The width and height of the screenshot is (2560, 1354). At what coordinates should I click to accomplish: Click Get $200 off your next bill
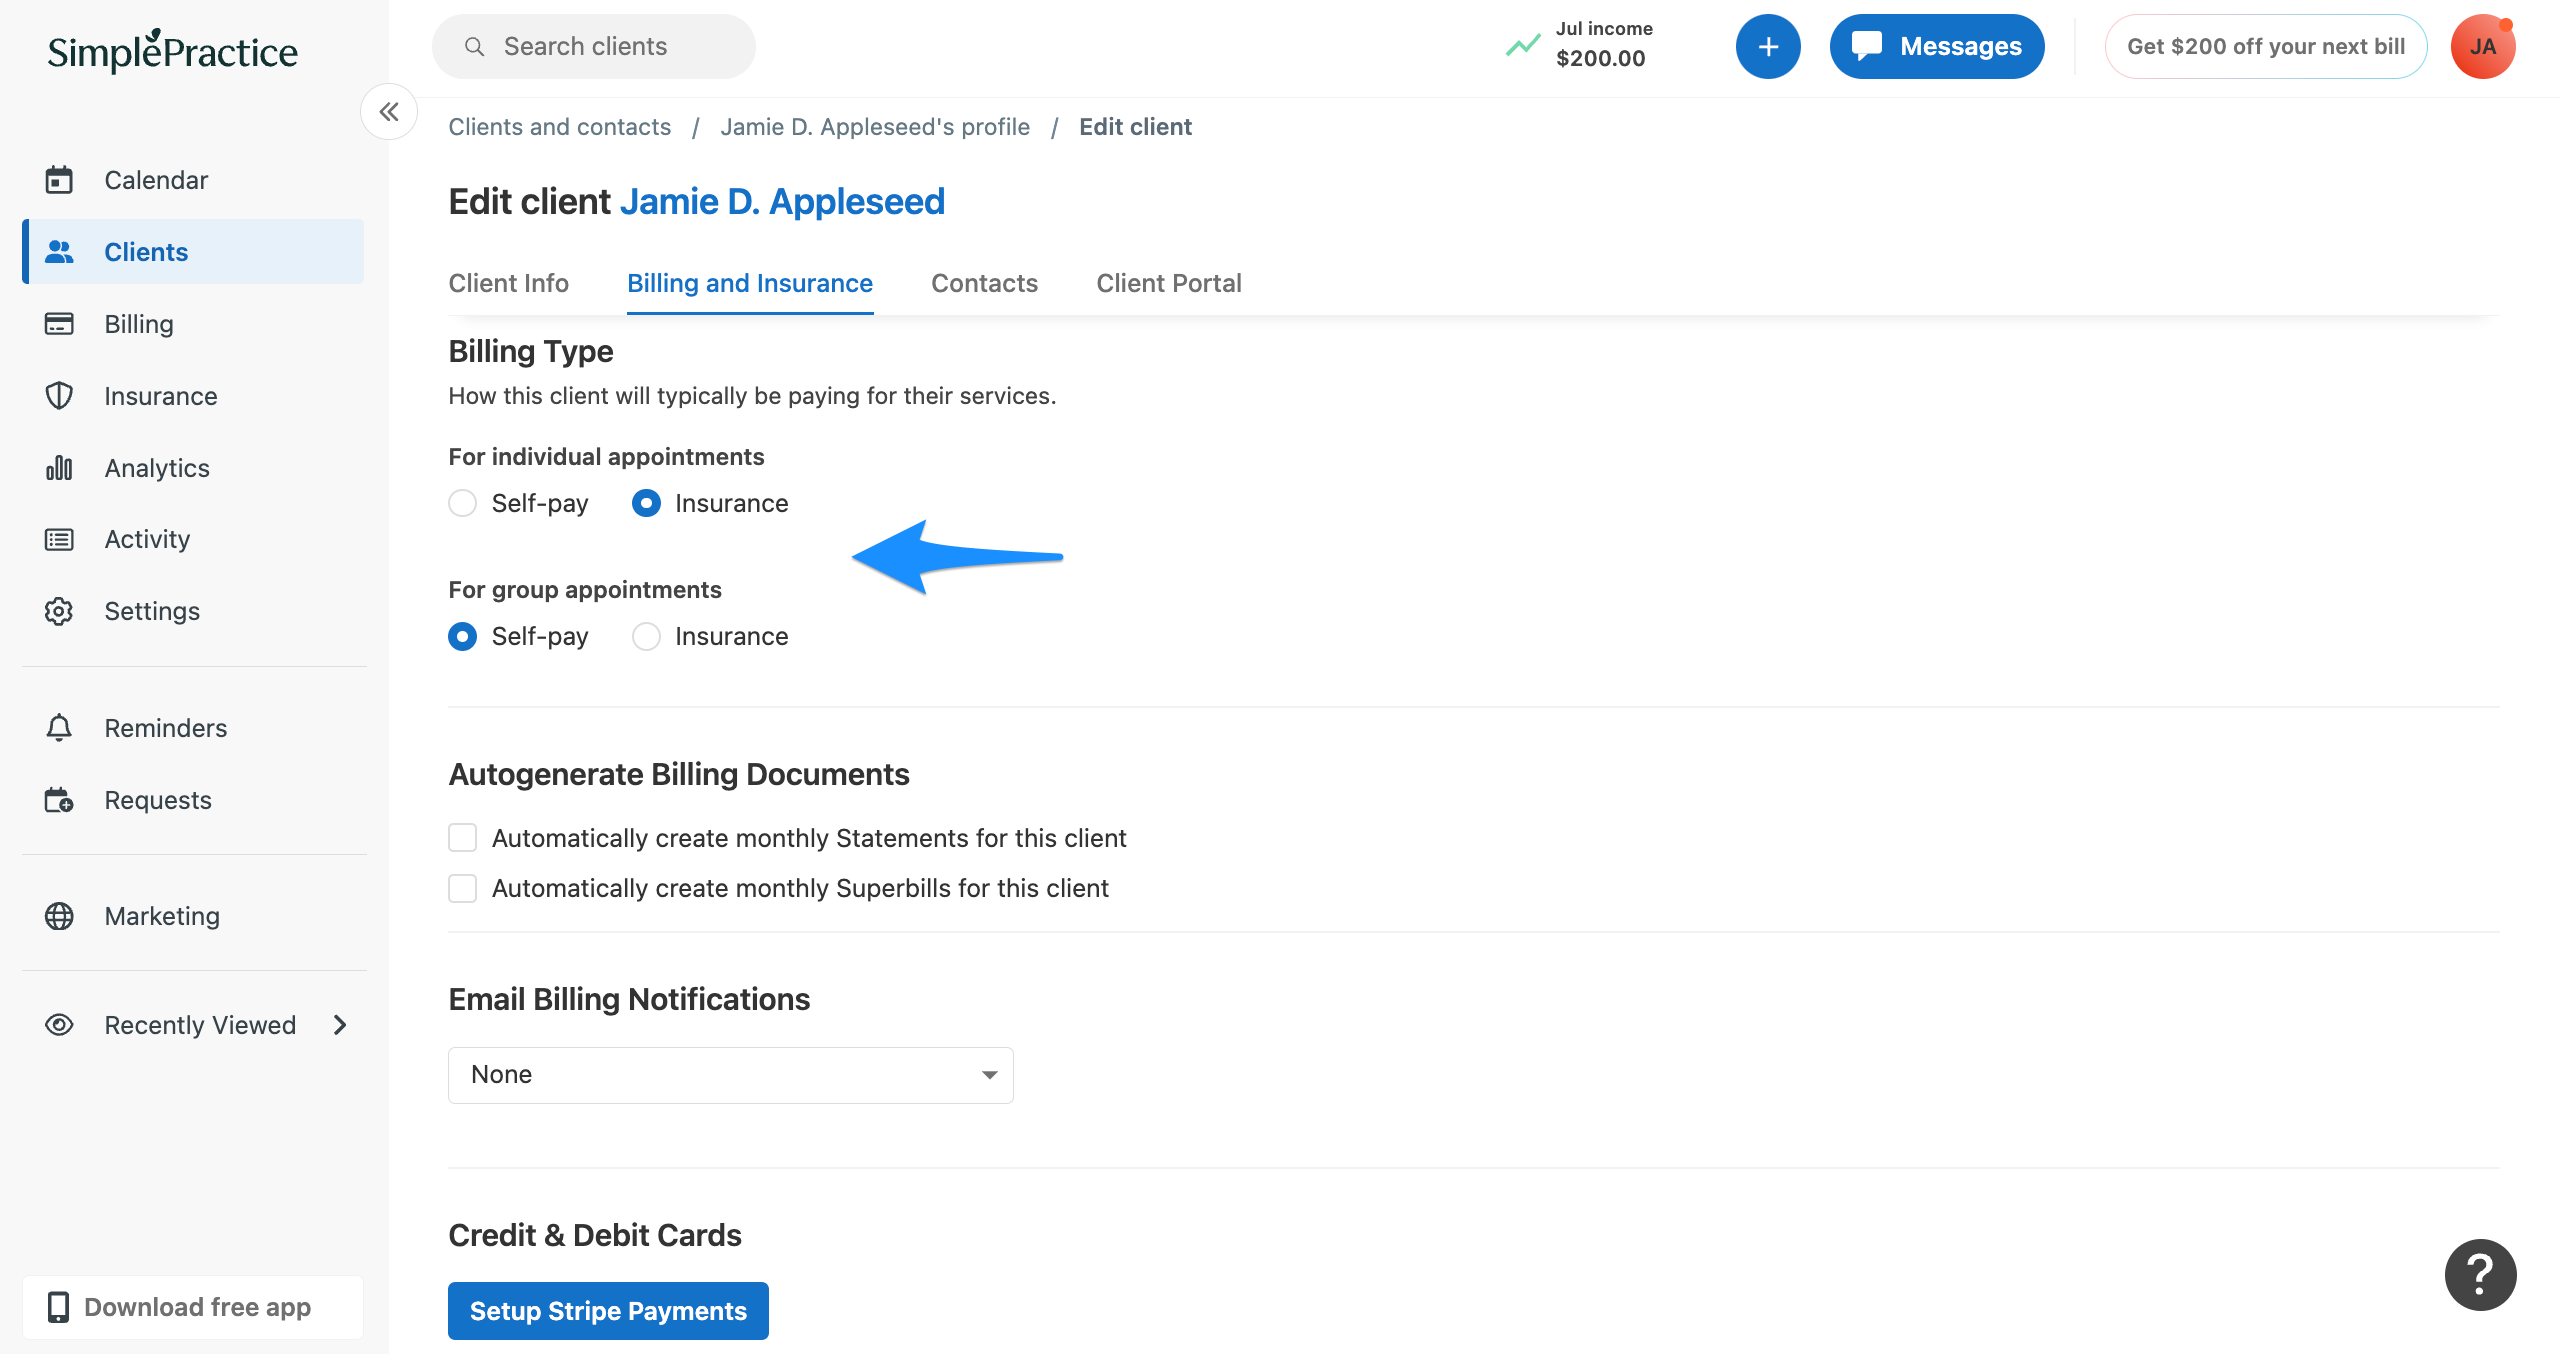[2266, 46]
